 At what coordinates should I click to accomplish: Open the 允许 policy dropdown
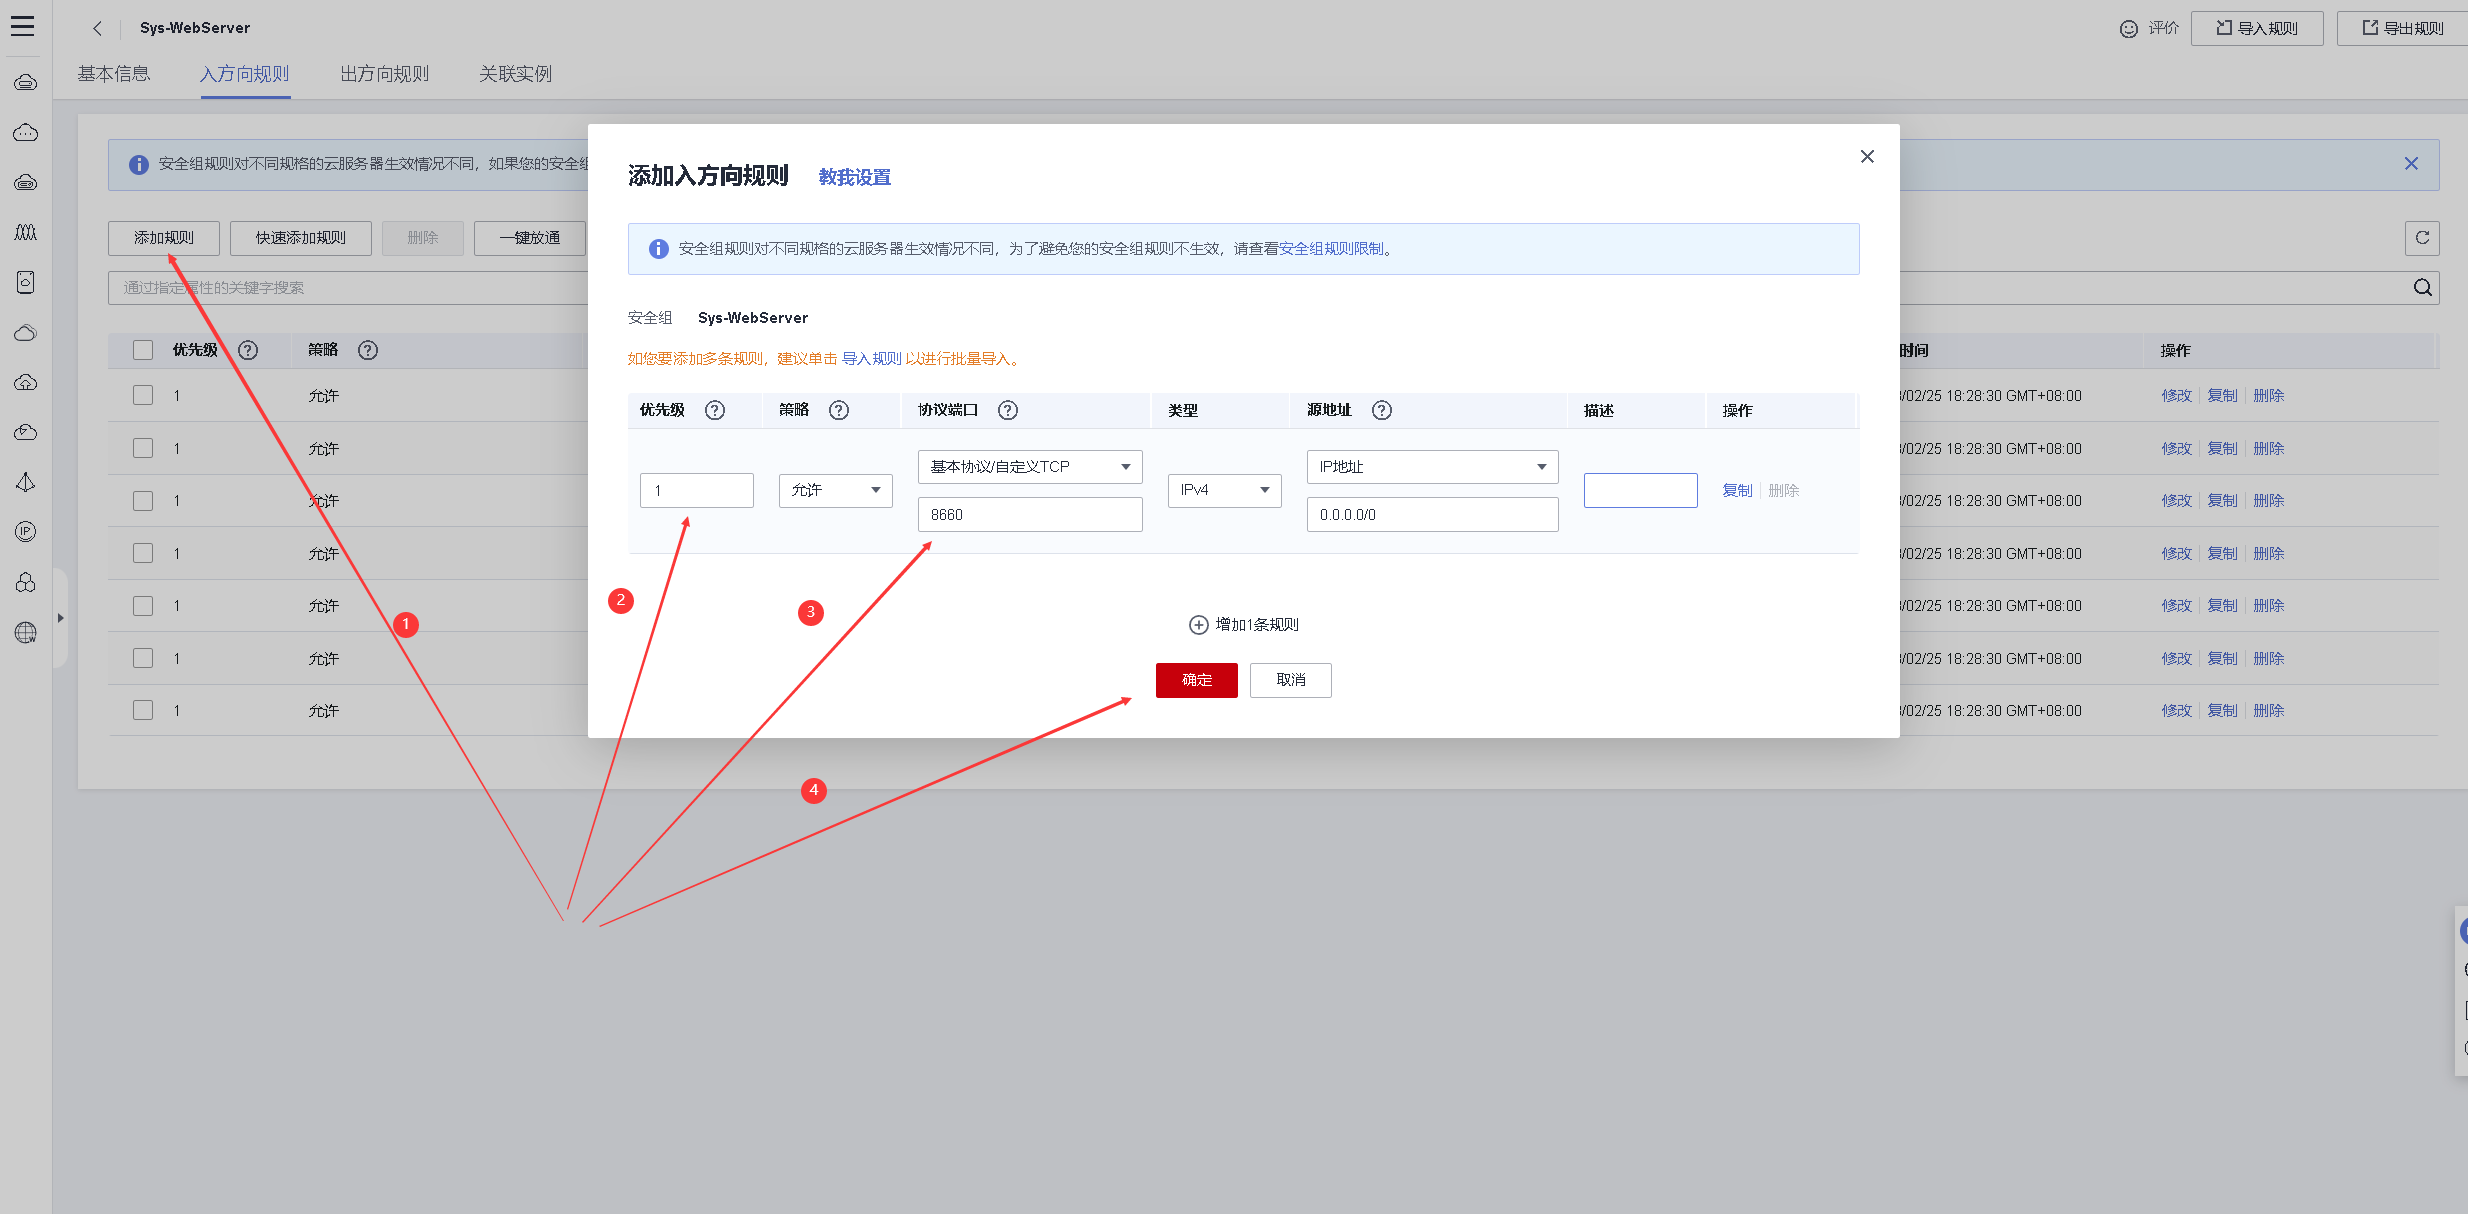pos(835,490)
